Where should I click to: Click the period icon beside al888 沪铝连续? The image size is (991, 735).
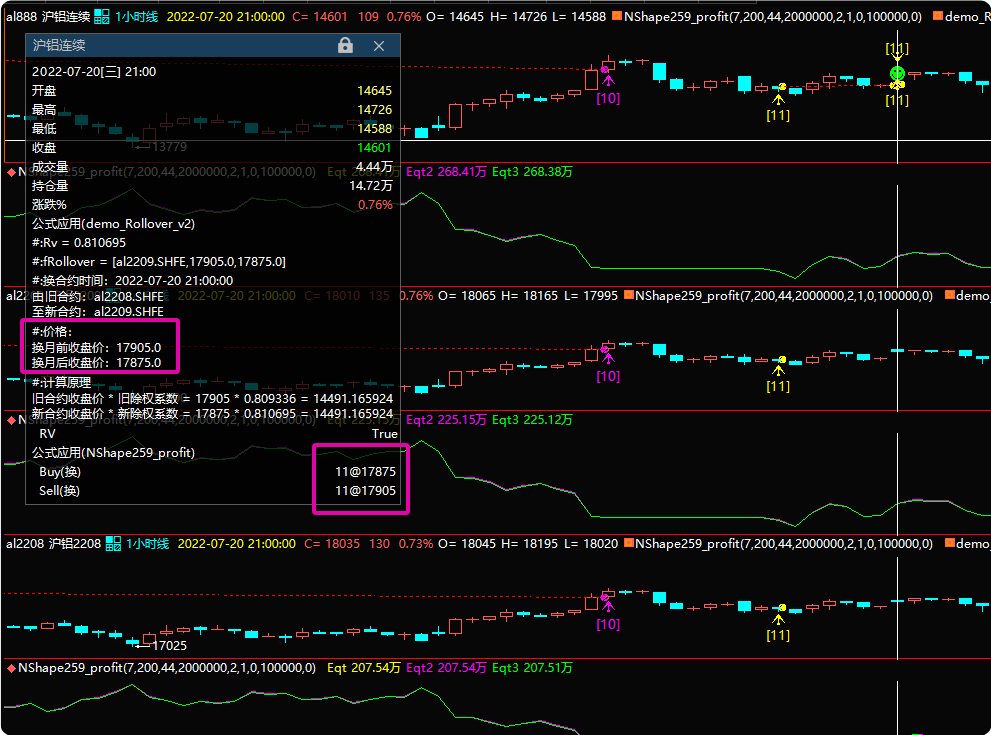coord(102,17)
